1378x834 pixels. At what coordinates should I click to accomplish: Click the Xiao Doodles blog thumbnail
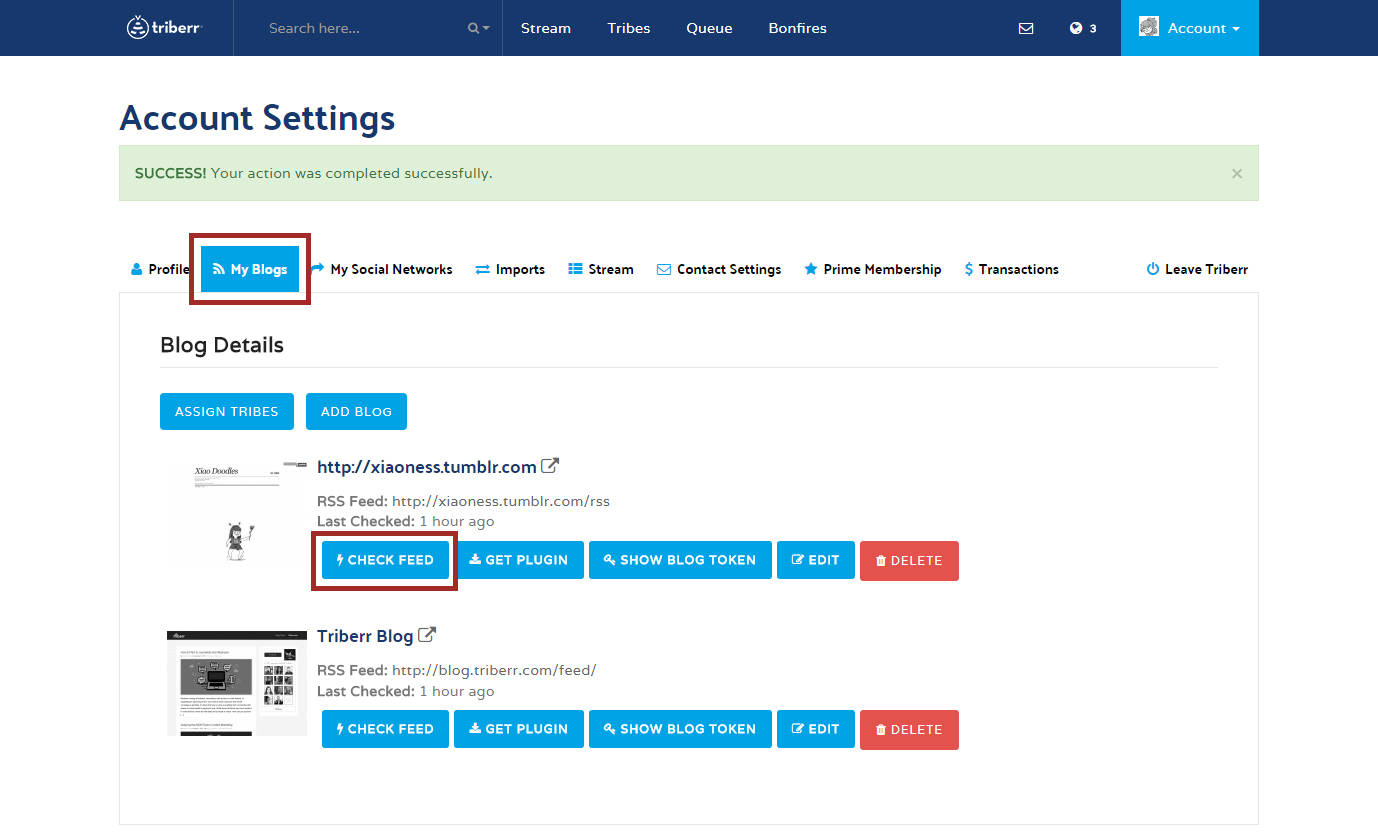[x=237, y=512]
